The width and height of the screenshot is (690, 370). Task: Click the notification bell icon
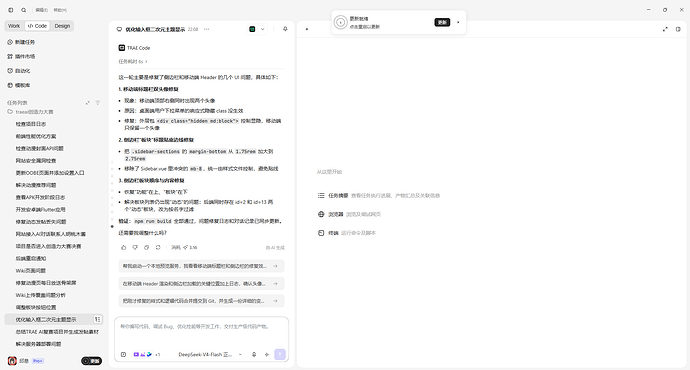pos(285,29)
